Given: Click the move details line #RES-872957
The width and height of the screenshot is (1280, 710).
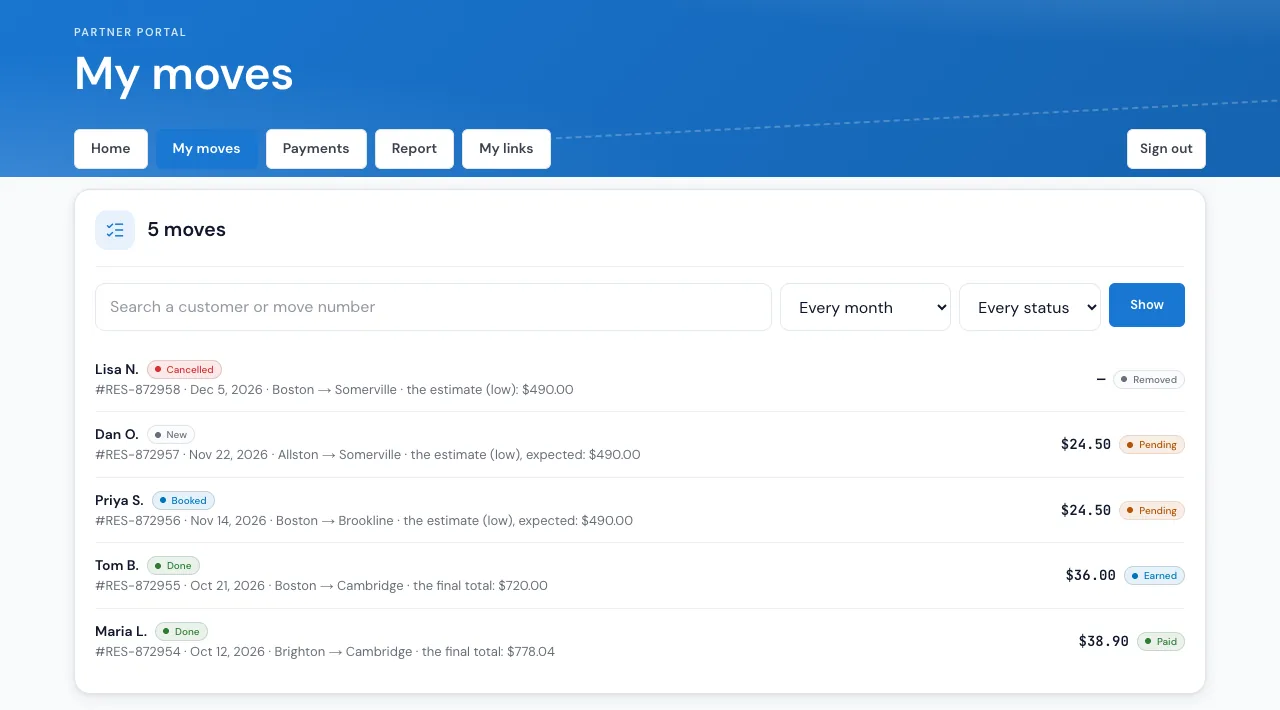Looking at the screenshot, I should 368,454.
